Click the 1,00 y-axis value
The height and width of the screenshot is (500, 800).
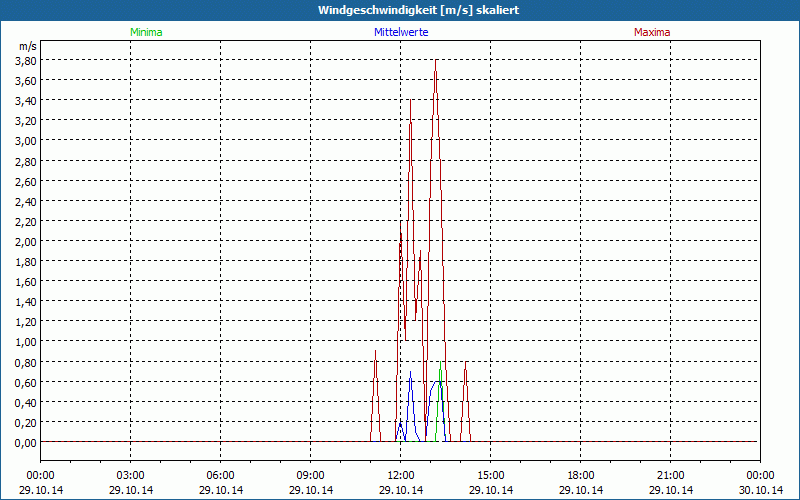click(26, 342)
